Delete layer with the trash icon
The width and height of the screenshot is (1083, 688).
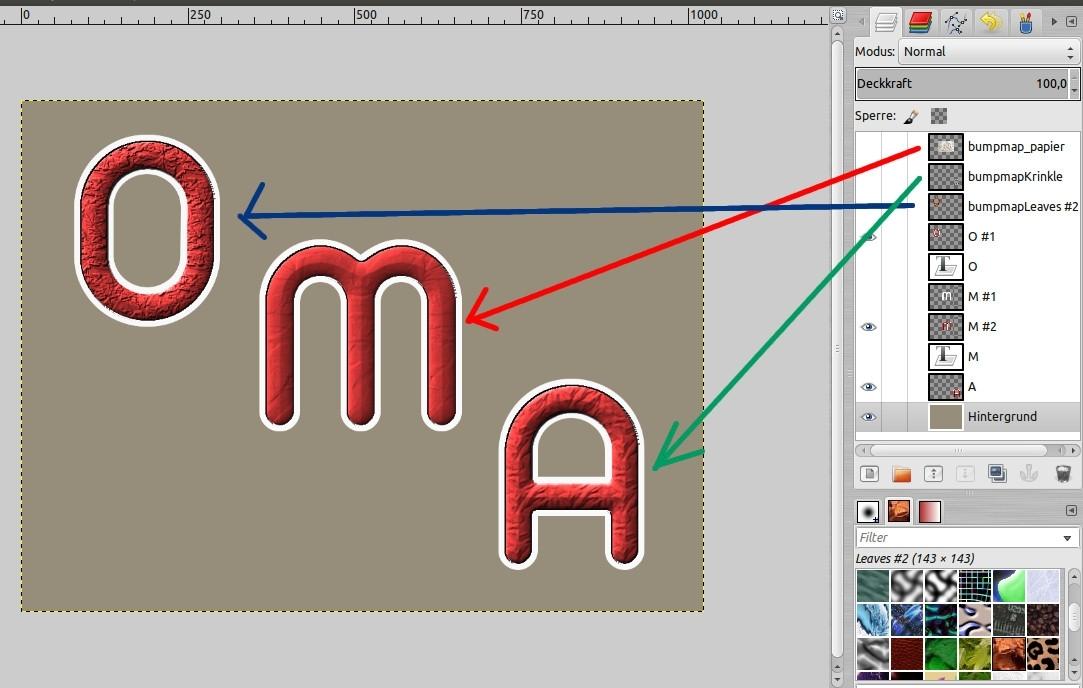pos(1062,474)
